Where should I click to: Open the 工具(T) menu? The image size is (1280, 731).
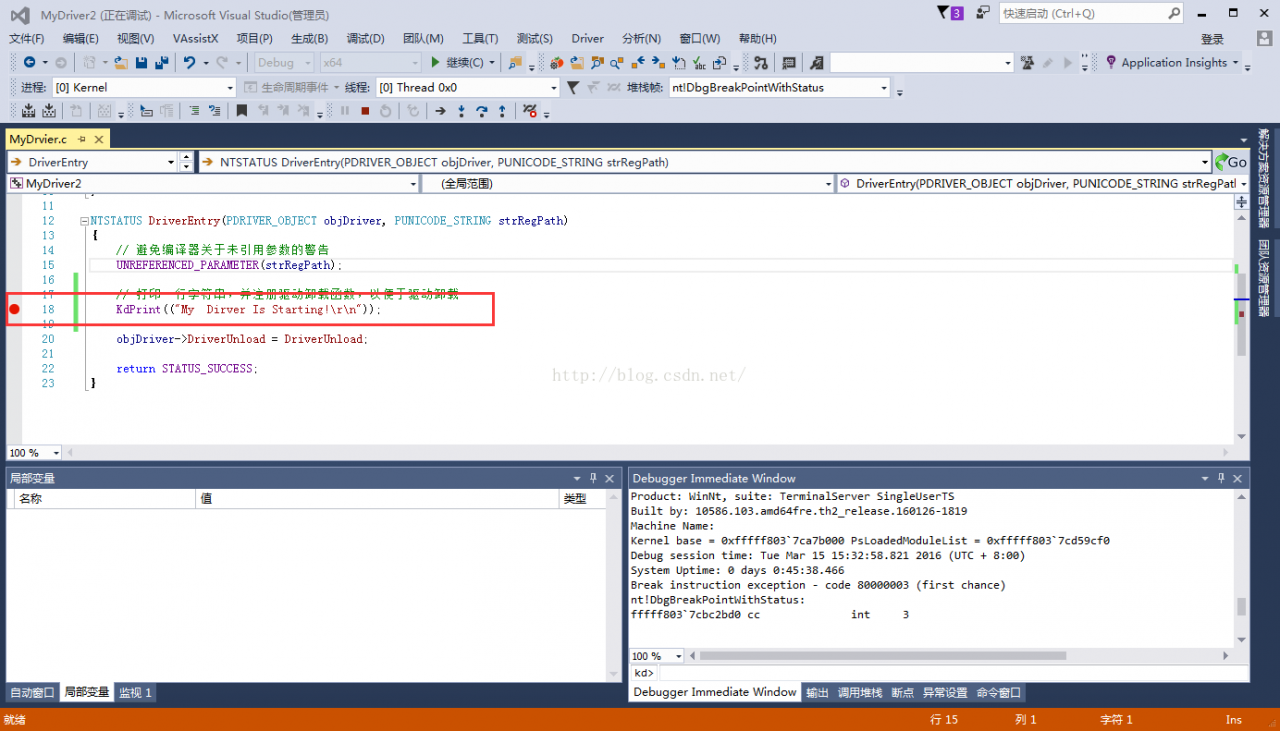click(480, 39)
